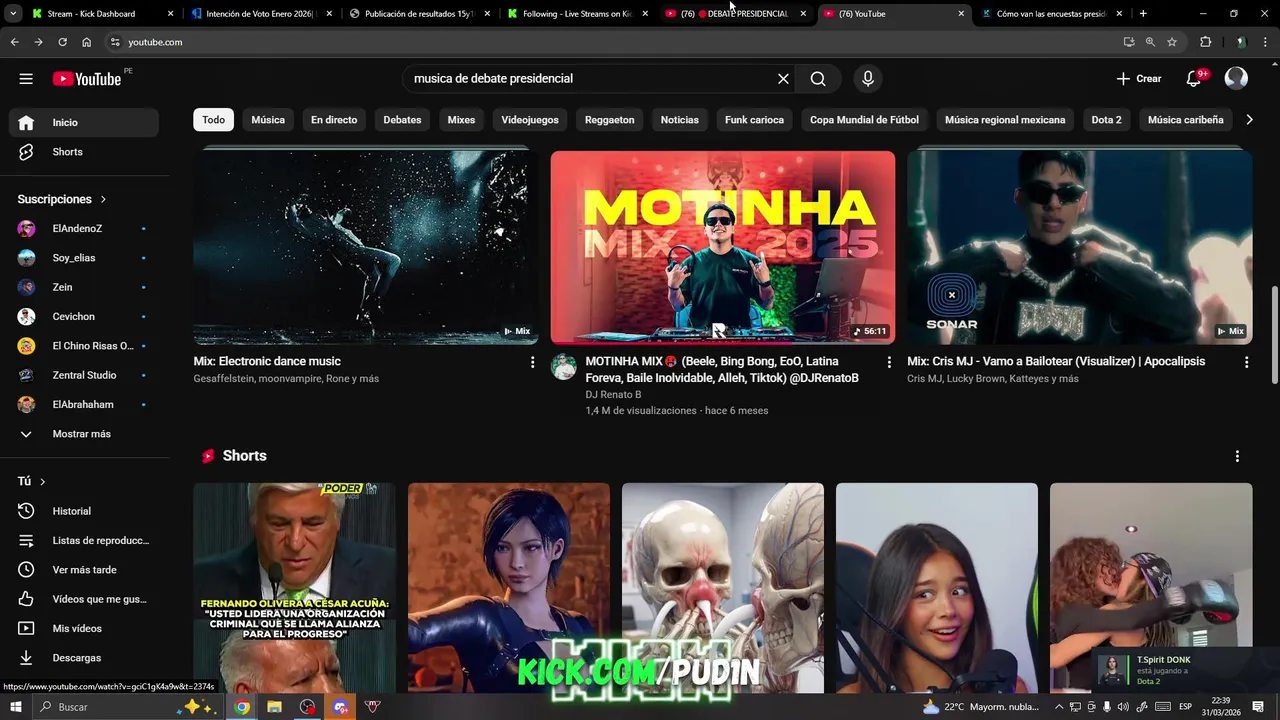Reload the page

(62, 42)
